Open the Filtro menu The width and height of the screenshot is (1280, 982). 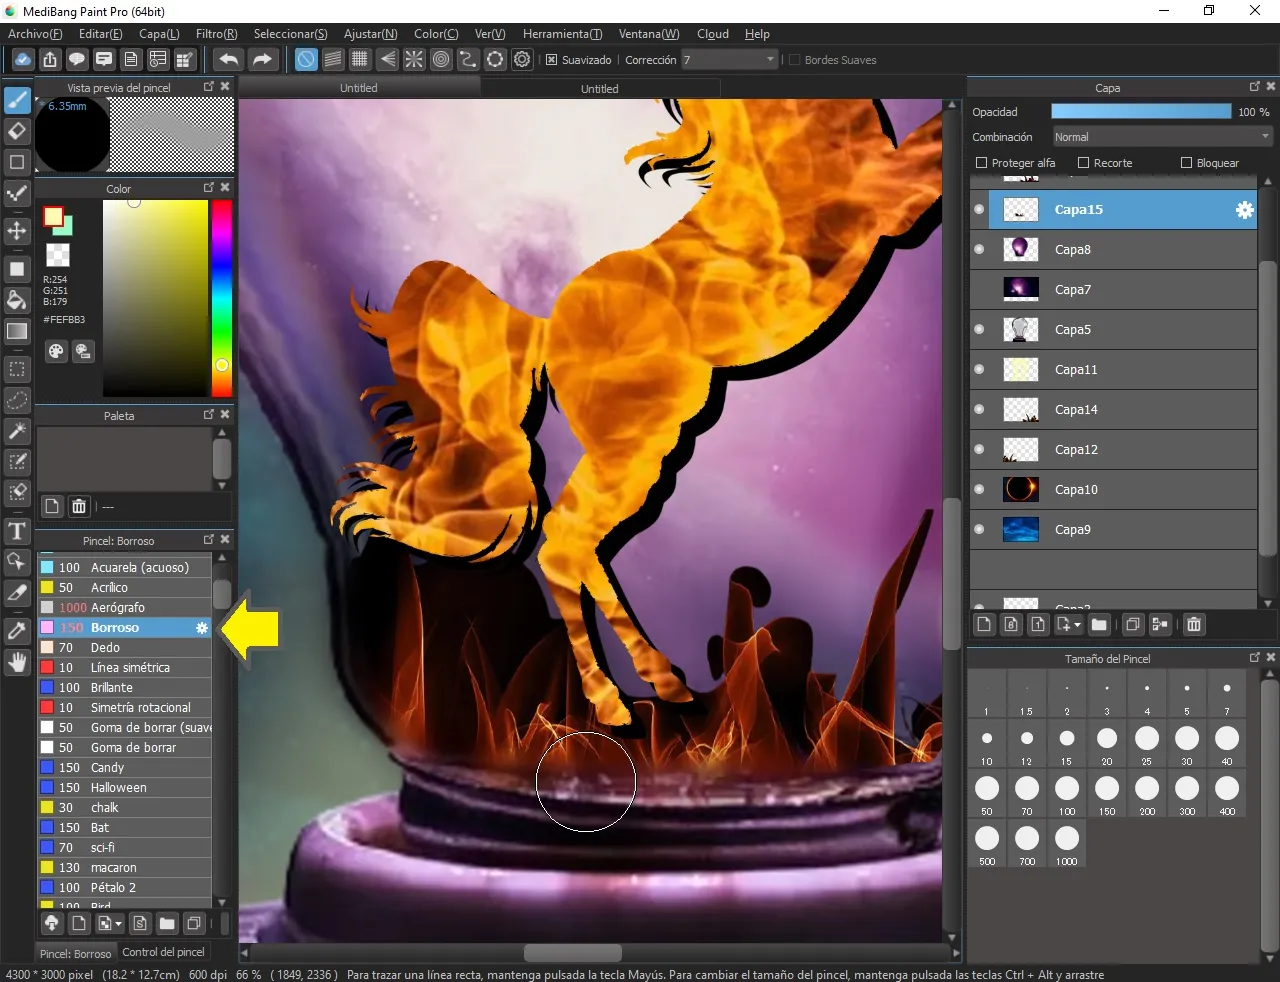pyautogui.click(x=217, y=34)
